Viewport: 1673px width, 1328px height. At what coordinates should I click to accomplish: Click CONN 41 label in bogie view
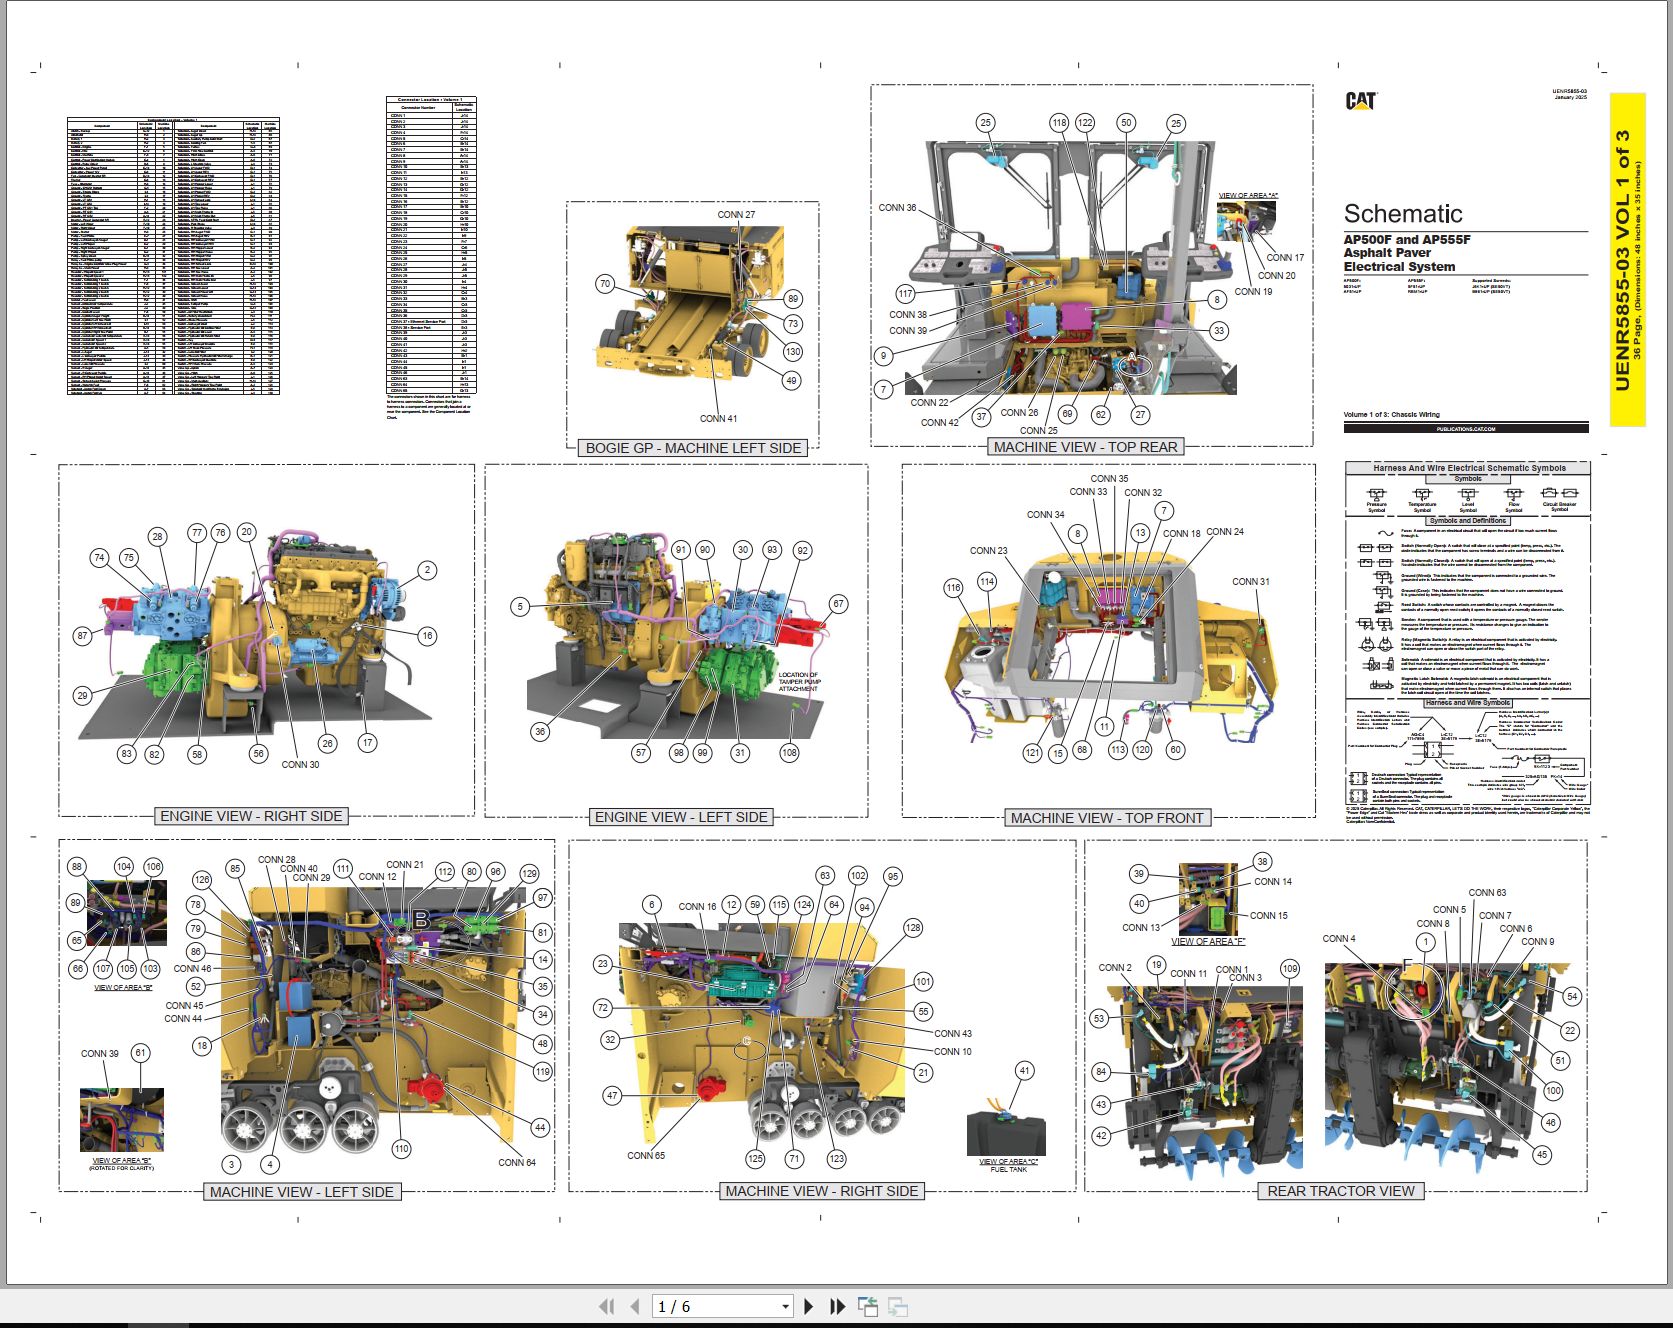point(718,419)
